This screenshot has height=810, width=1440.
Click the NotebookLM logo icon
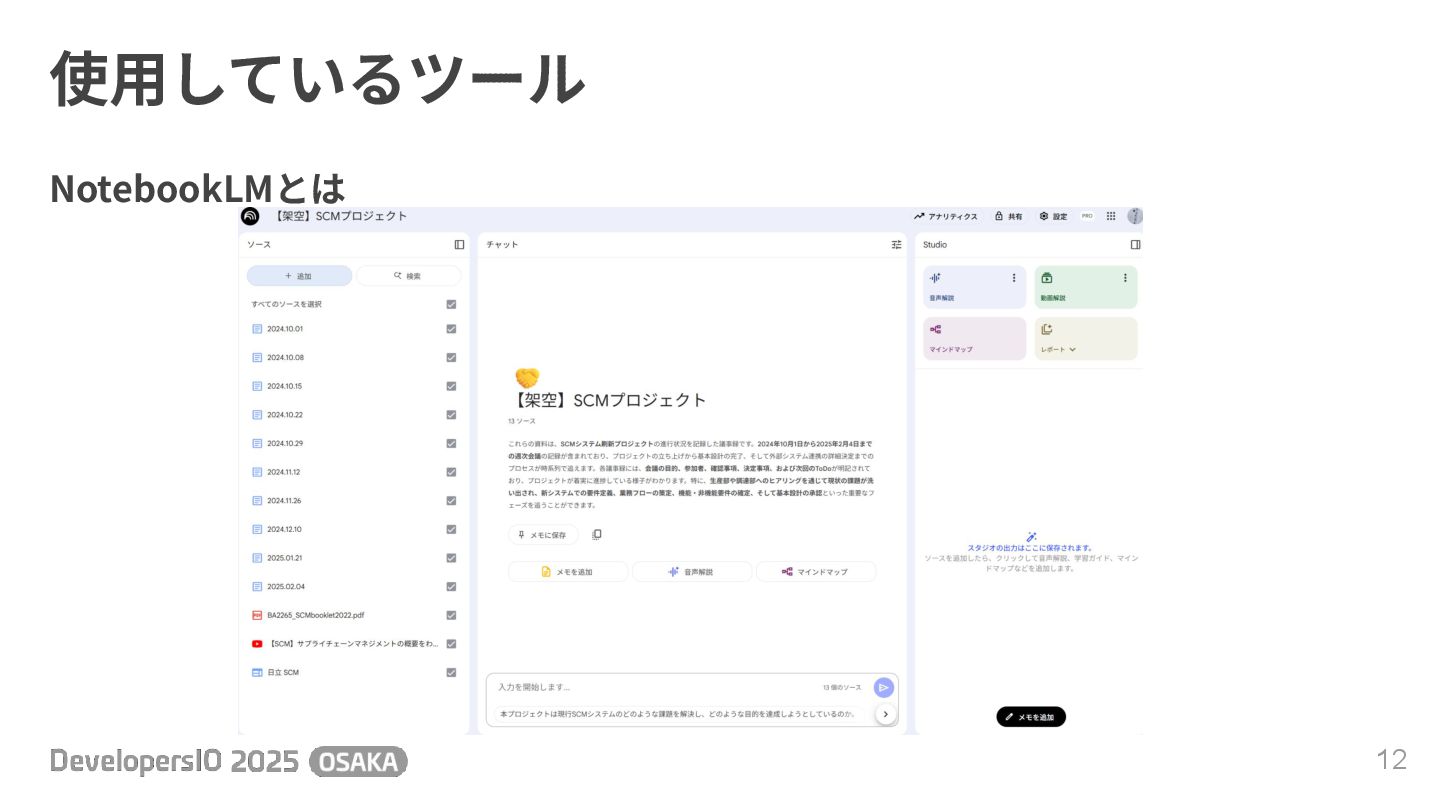(250, 216)
